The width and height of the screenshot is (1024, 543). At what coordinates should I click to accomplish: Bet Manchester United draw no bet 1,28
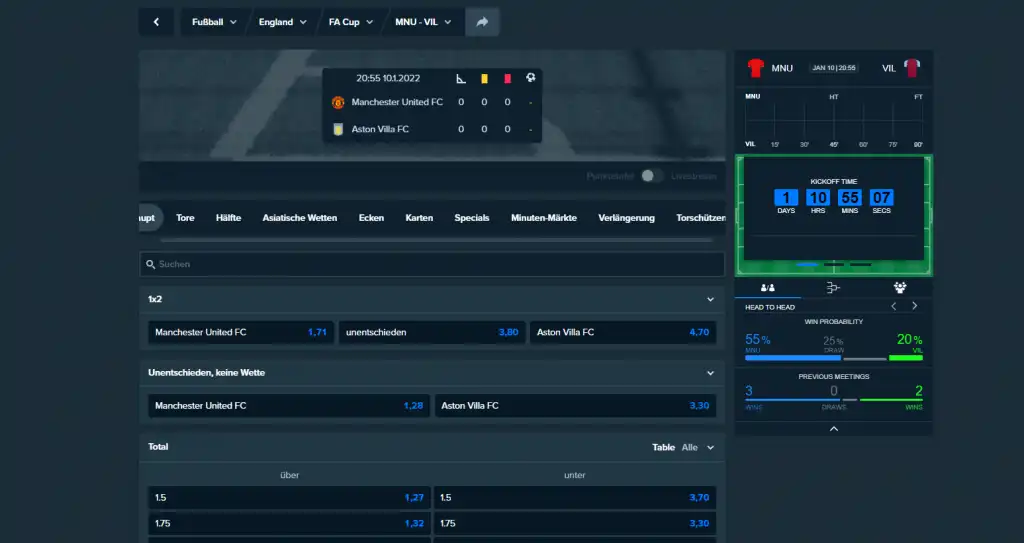click(289, 406)
